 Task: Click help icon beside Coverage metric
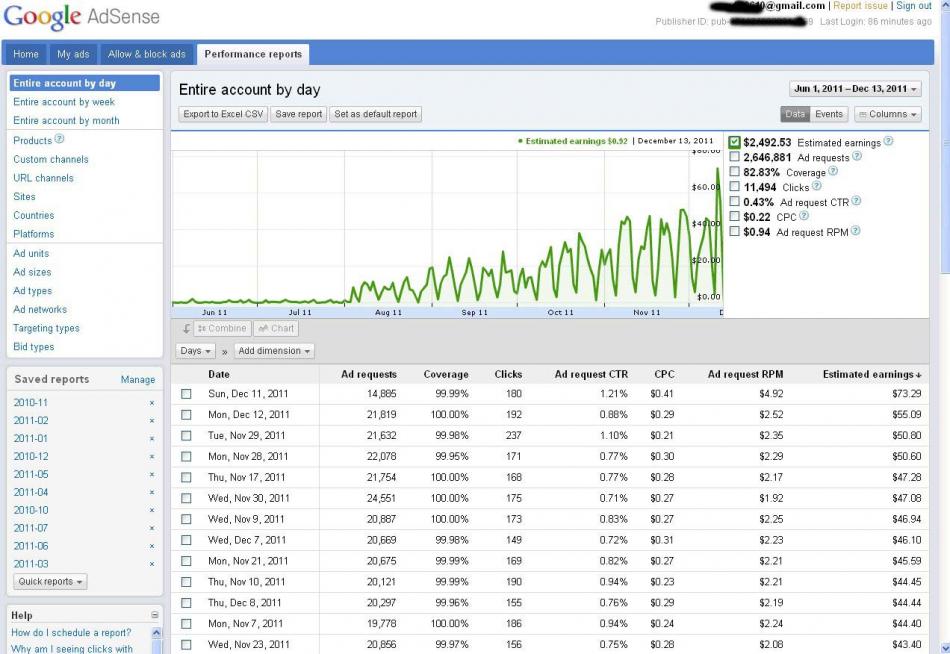pos(833,172)
